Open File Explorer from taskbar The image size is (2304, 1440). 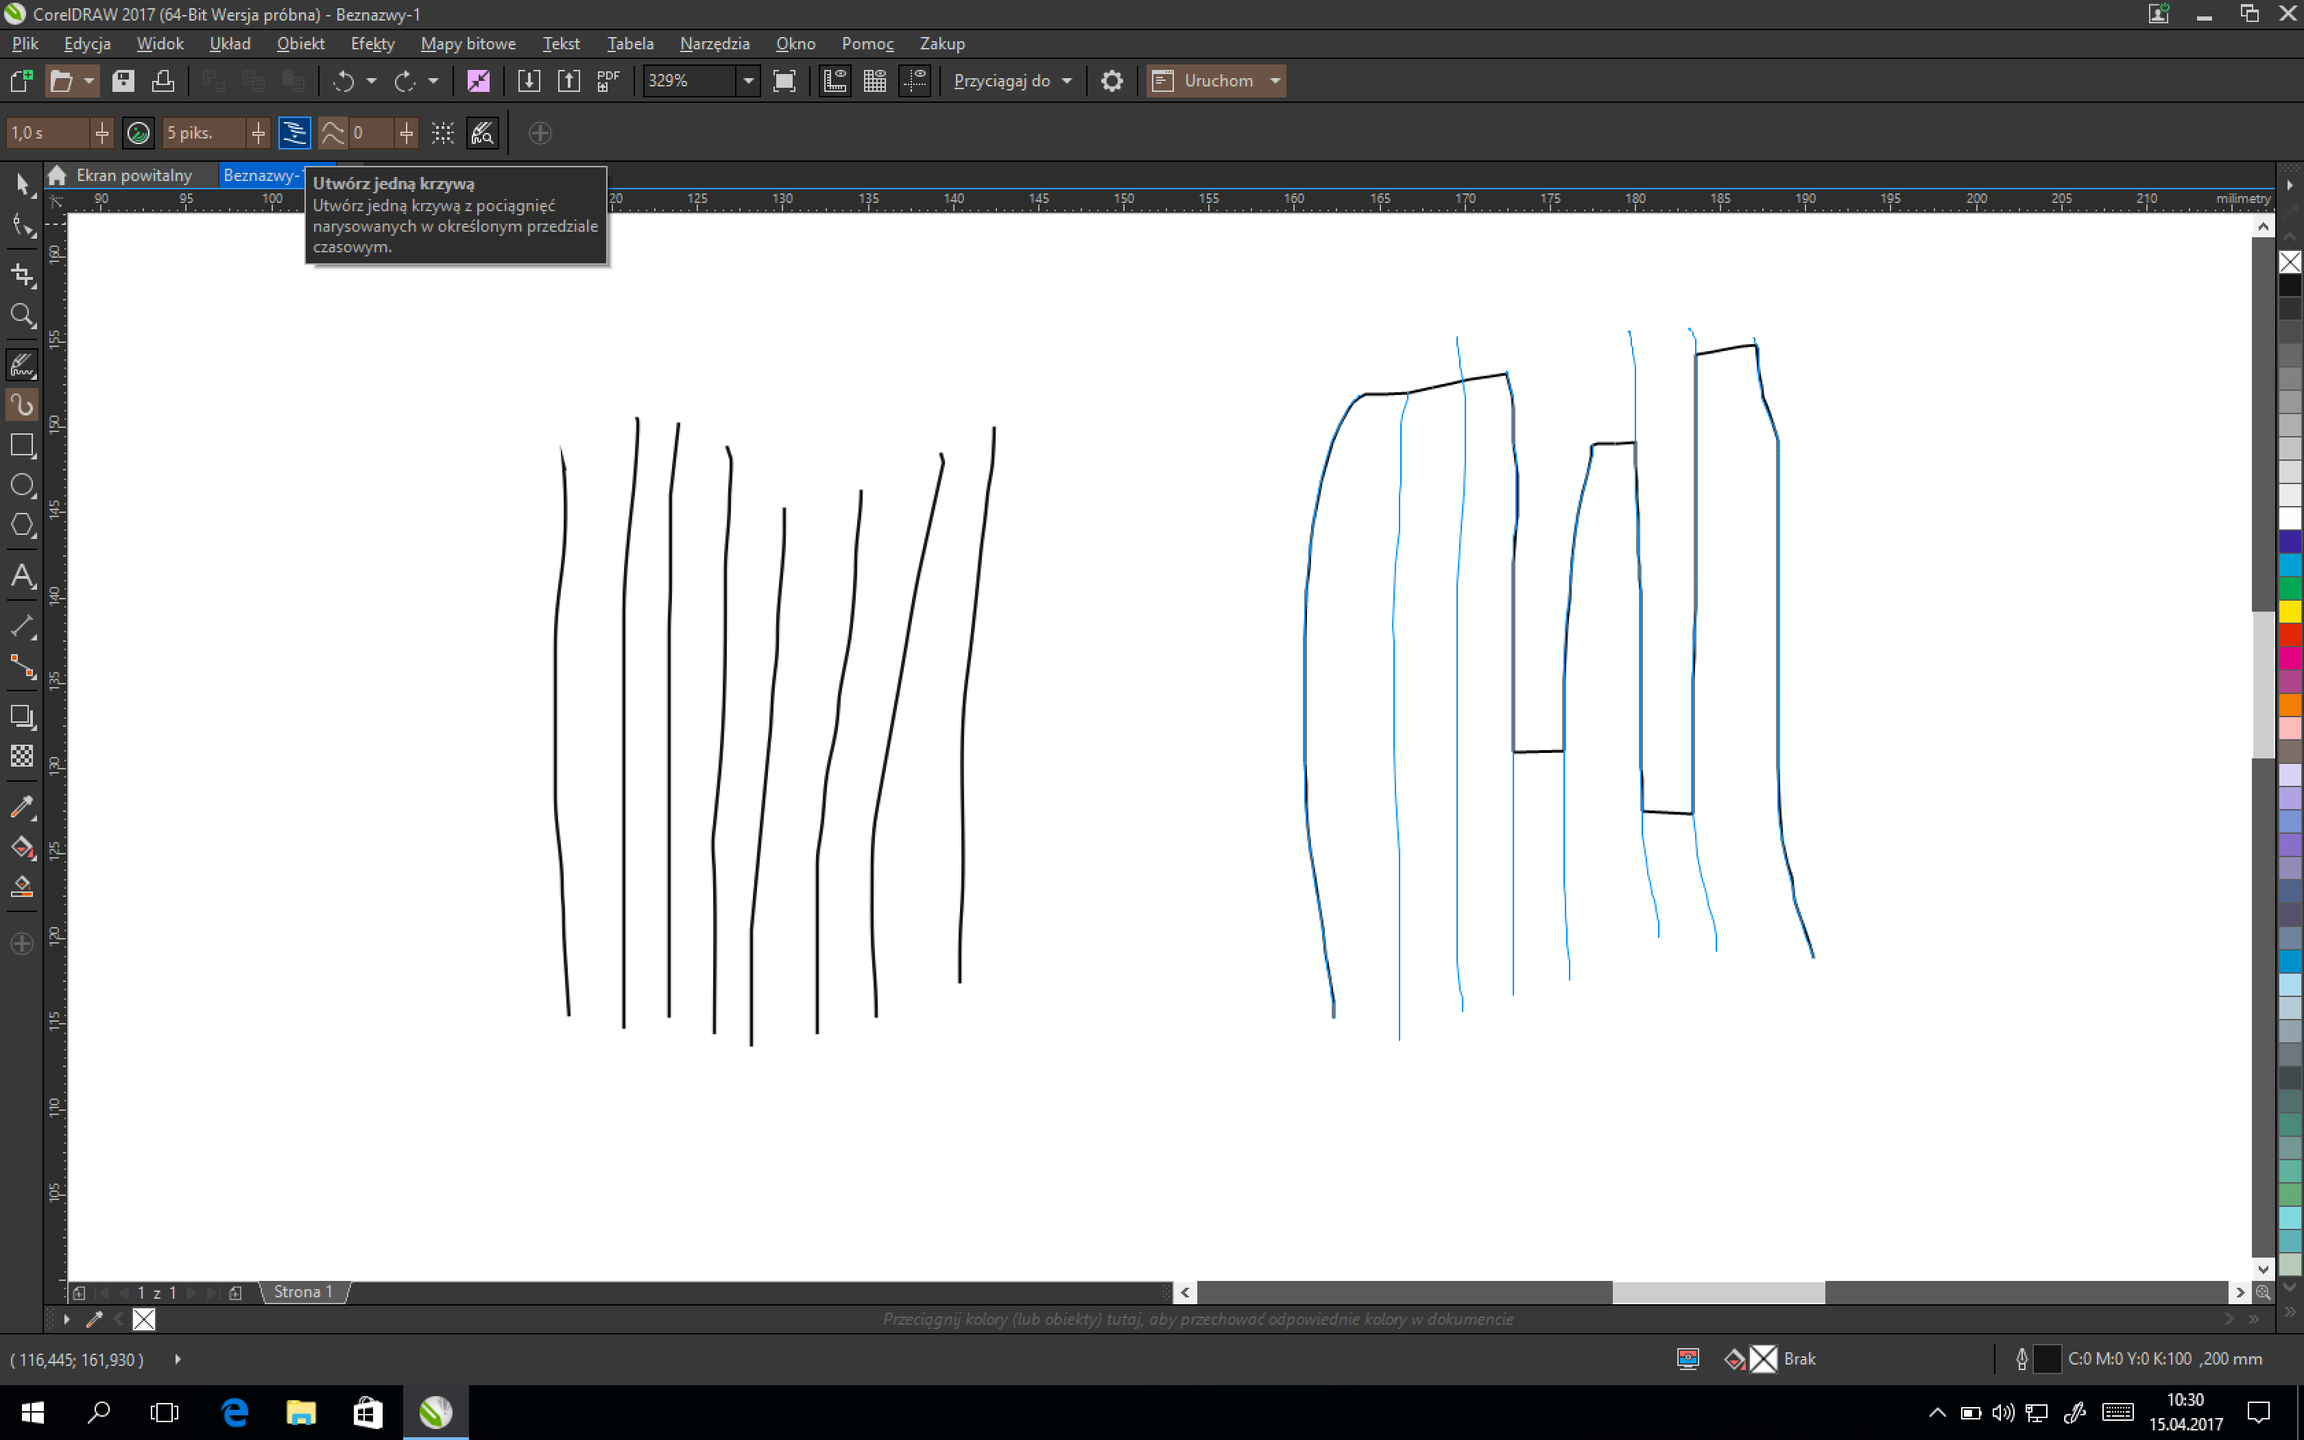coord(301,1412)
